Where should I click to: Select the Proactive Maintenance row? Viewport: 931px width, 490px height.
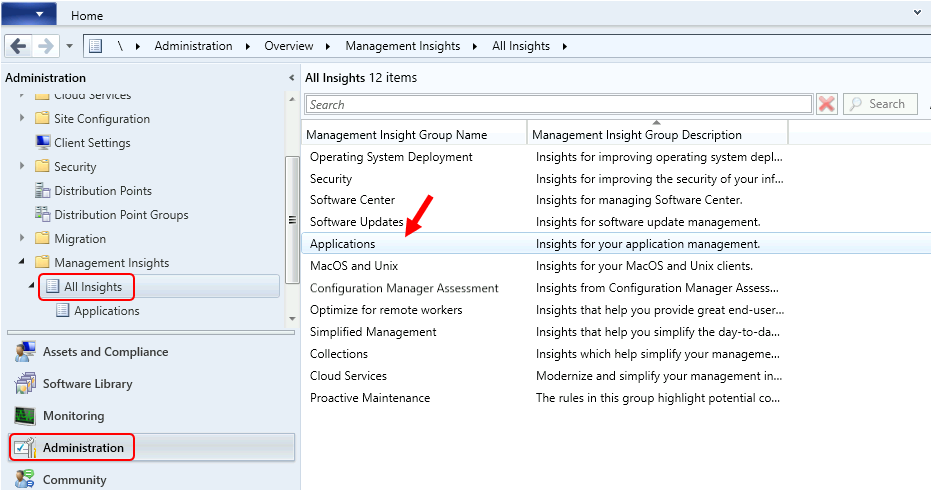(x=616, y=398)
